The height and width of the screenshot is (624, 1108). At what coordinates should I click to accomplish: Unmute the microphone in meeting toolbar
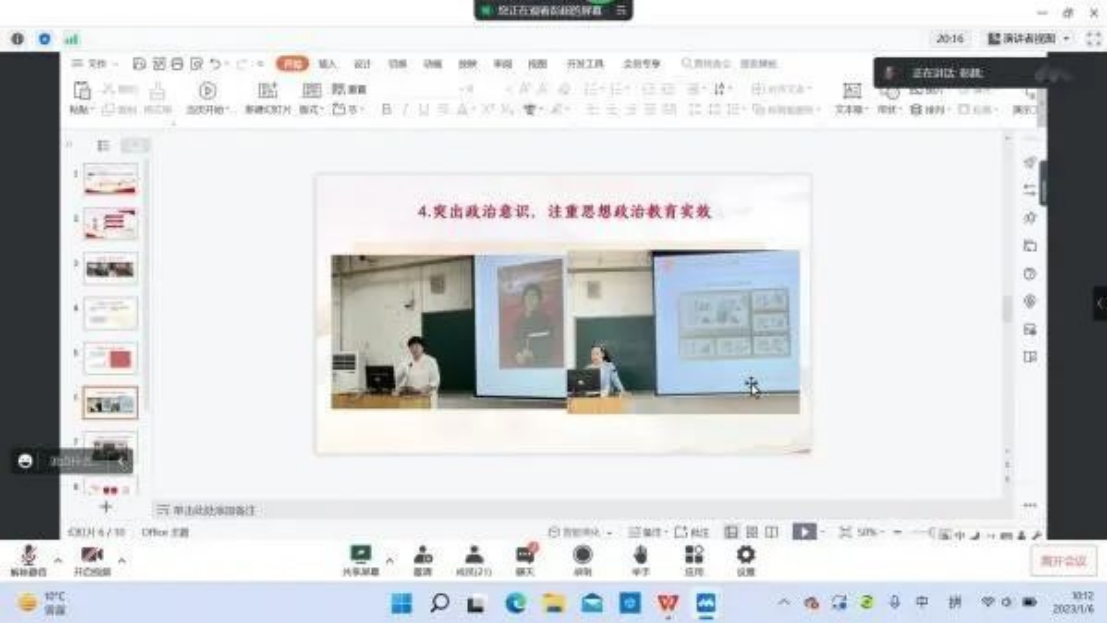[x=28, y=558]
